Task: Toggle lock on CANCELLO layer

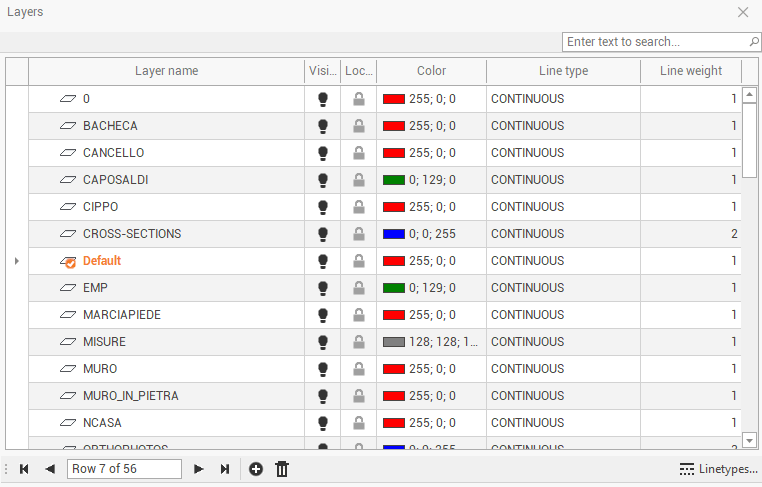Action: pos(358,153)
